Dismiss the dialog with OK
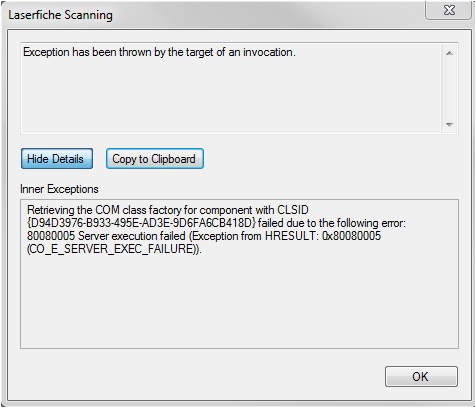This screenshot has width=476, height=408. (421, 377)
